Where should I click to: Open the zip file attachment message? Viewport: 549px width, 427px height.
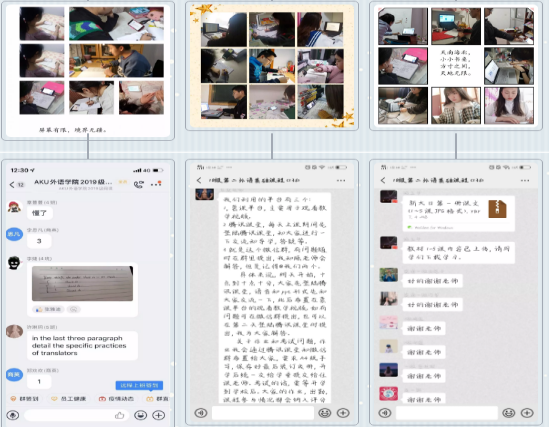(459, 214)
